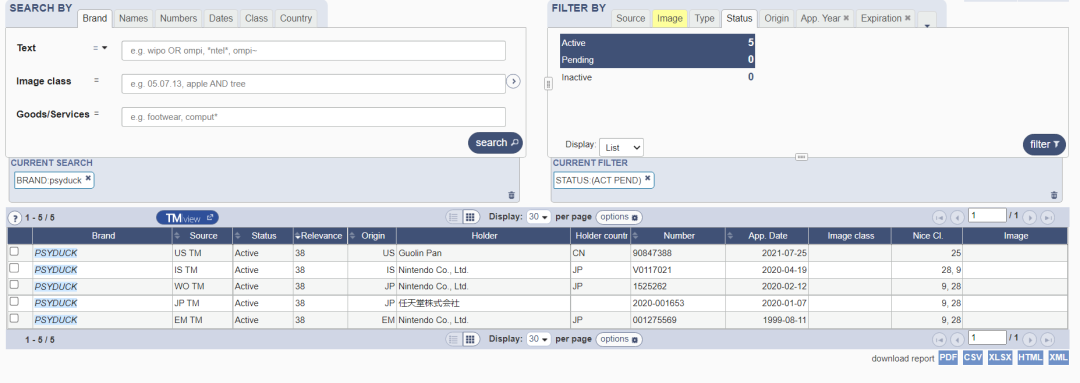Switch to list view icon below table
Image resolution: width=1080 pixels, height=383 pixels.
[453, 339]
